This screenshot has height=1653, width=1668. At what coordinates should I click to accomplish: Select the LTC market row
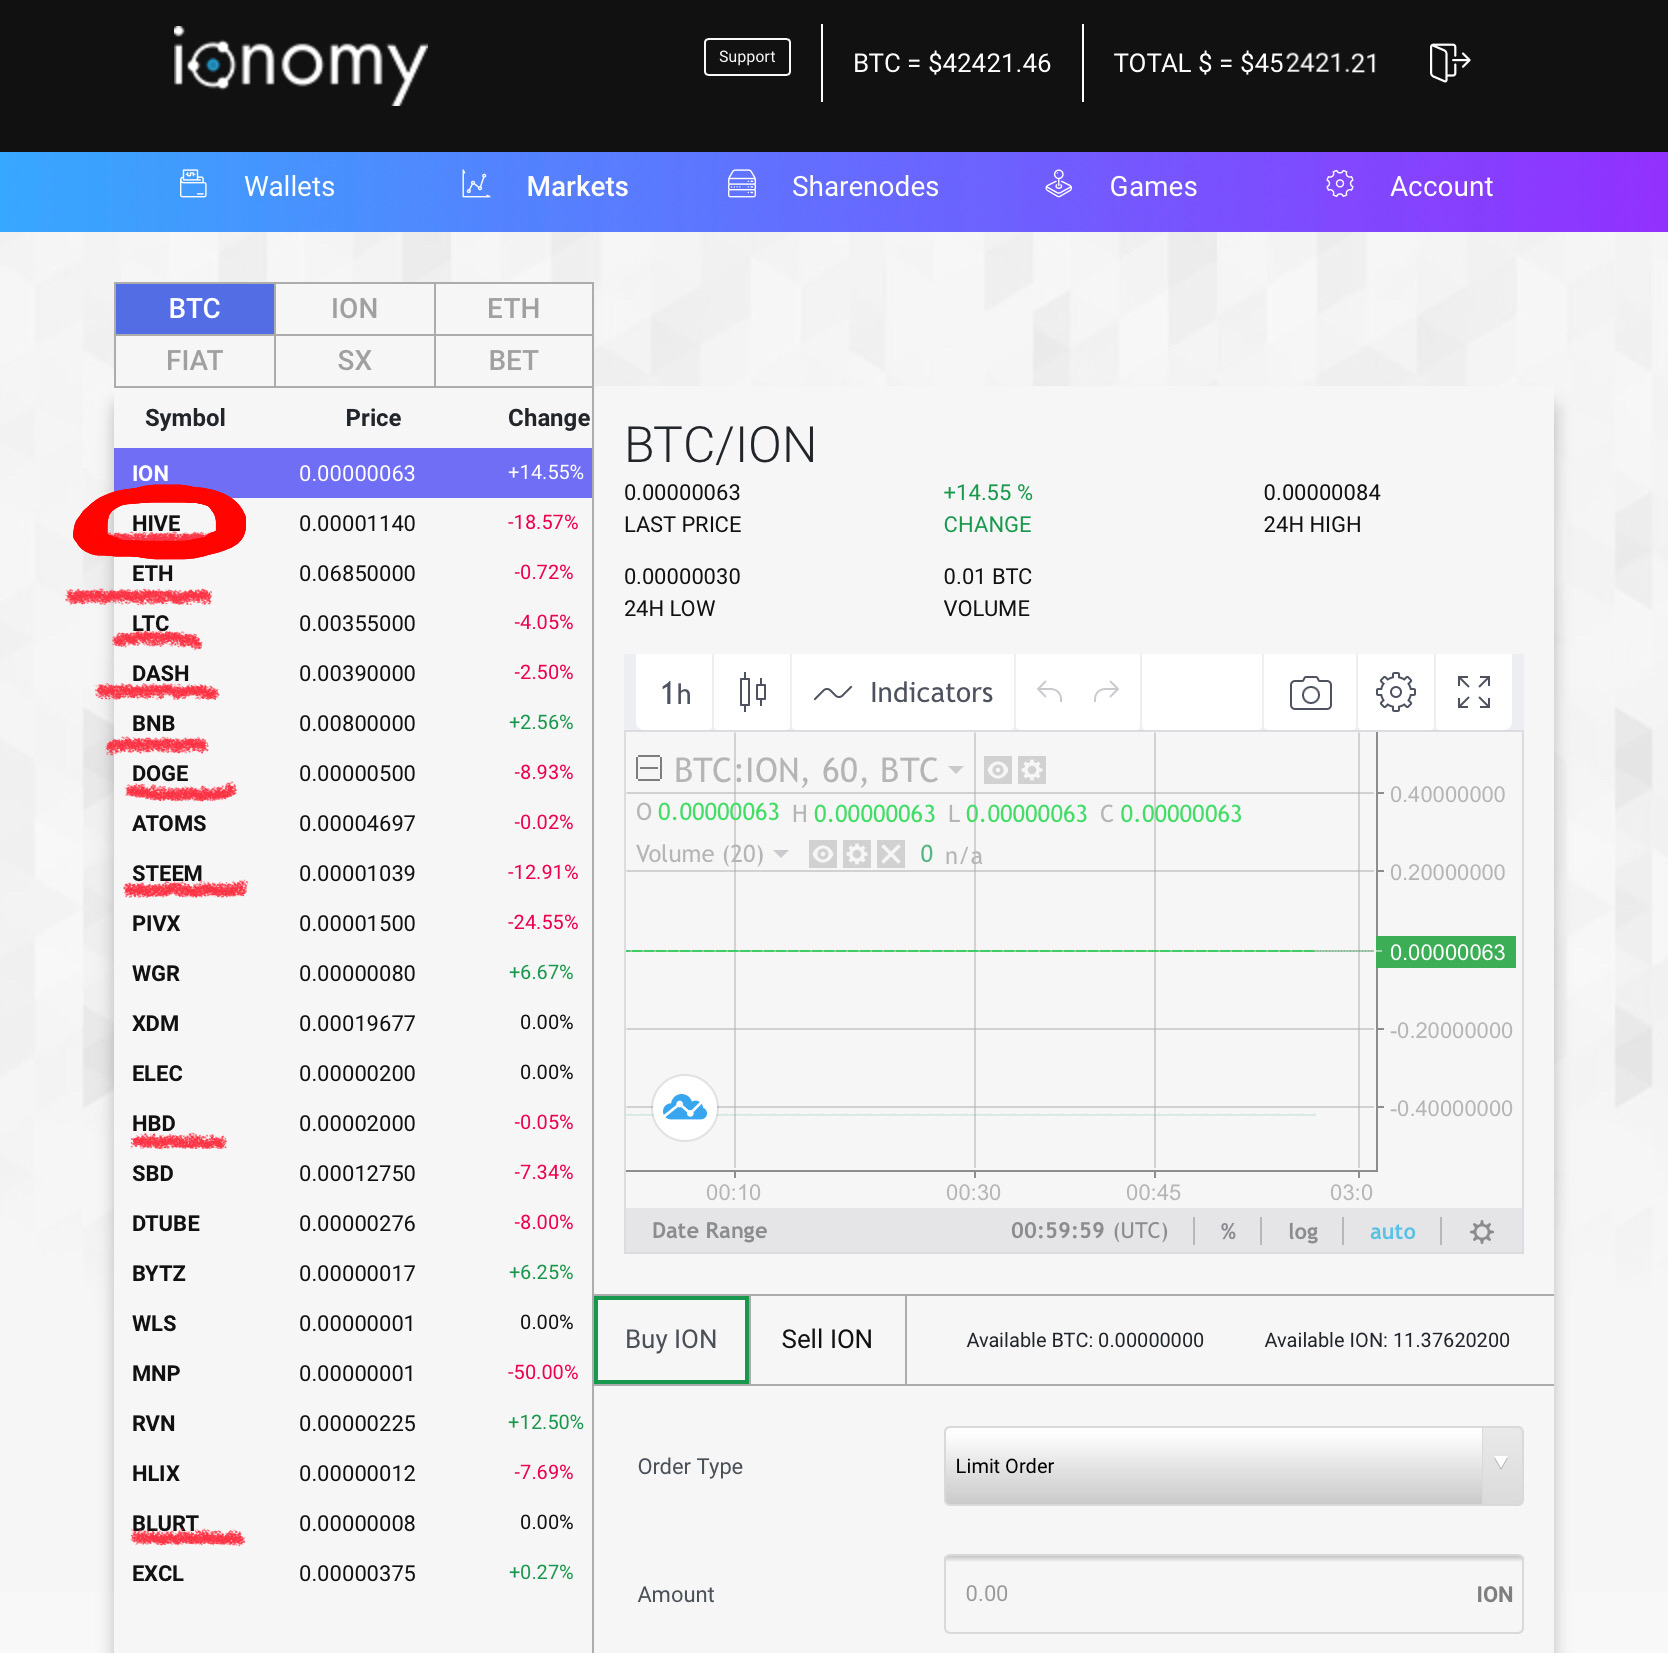(353, 623)
